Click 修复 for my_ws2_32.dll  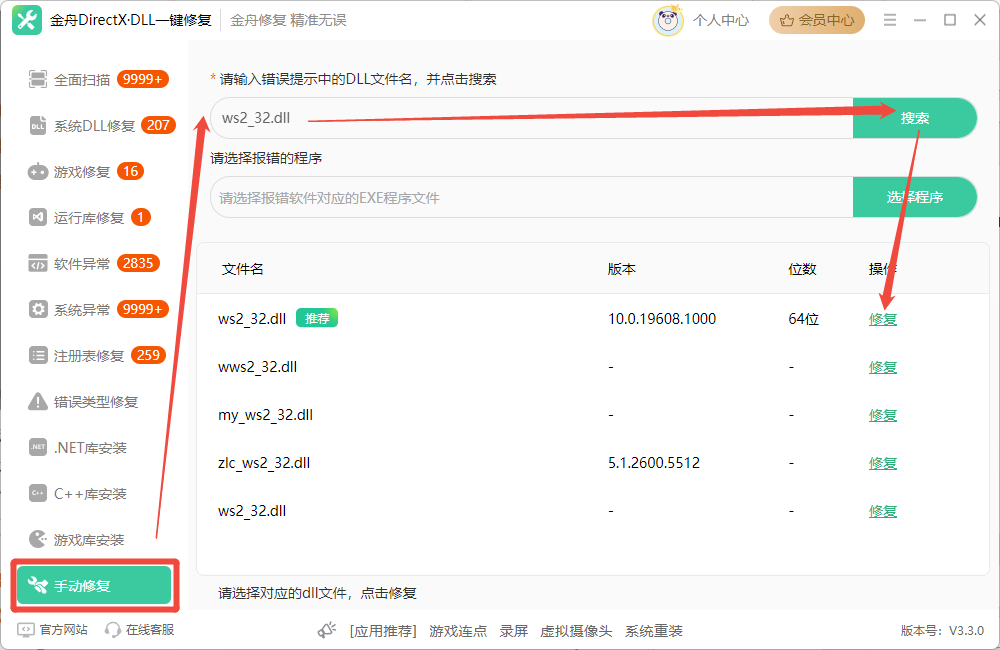click(x=883, y=415)
